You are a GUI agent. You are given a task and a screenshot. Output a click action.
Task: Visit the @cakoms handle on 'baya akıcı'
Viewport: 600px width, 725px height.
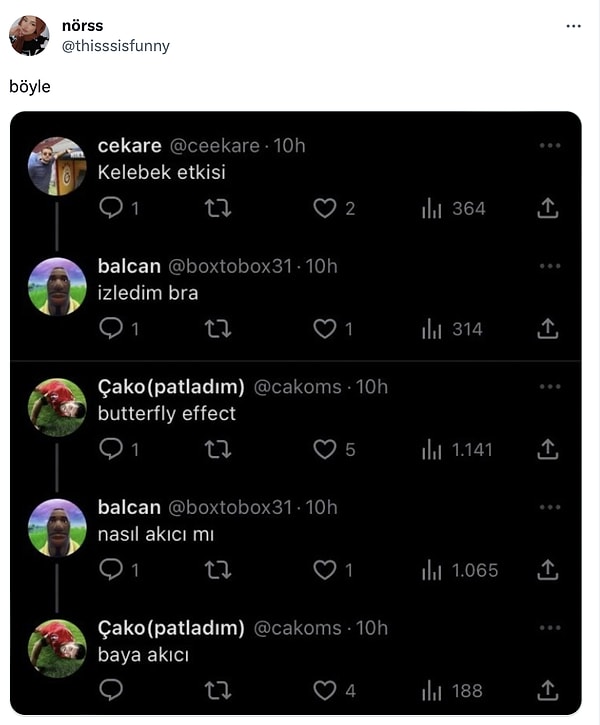tap(298, 628)
